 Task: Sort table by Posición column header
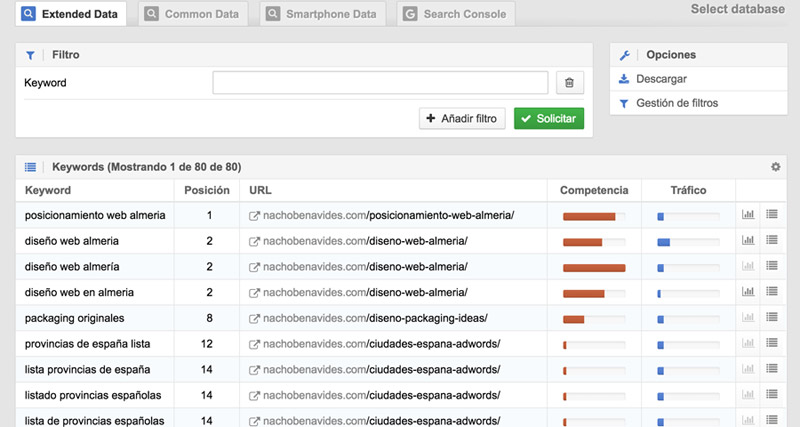point(207,190)
